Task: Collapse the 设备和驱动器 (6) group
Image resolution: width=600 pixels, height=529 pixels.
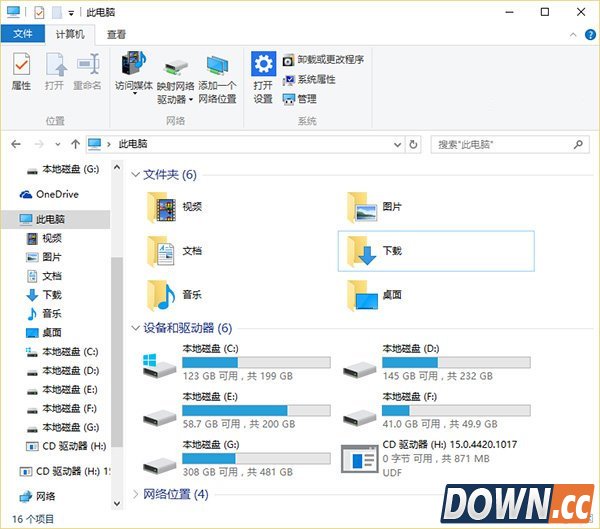Action: 136,328
